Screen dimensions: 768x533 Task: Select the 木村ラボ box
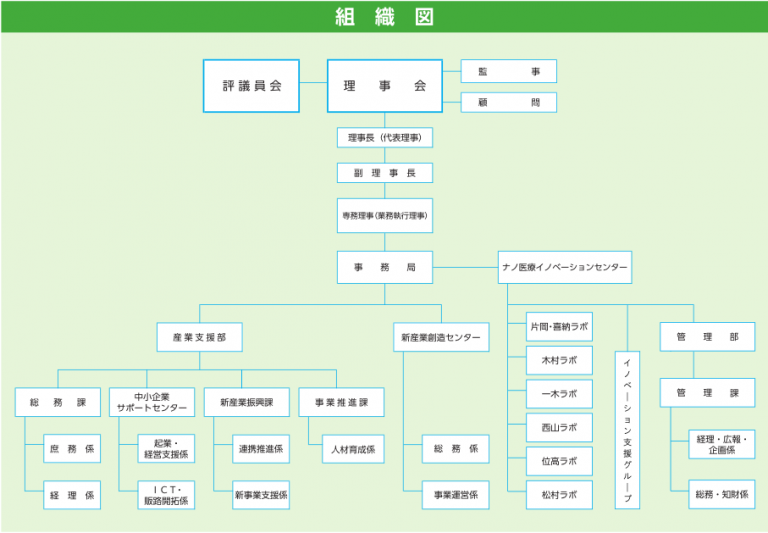coord(559,360)
